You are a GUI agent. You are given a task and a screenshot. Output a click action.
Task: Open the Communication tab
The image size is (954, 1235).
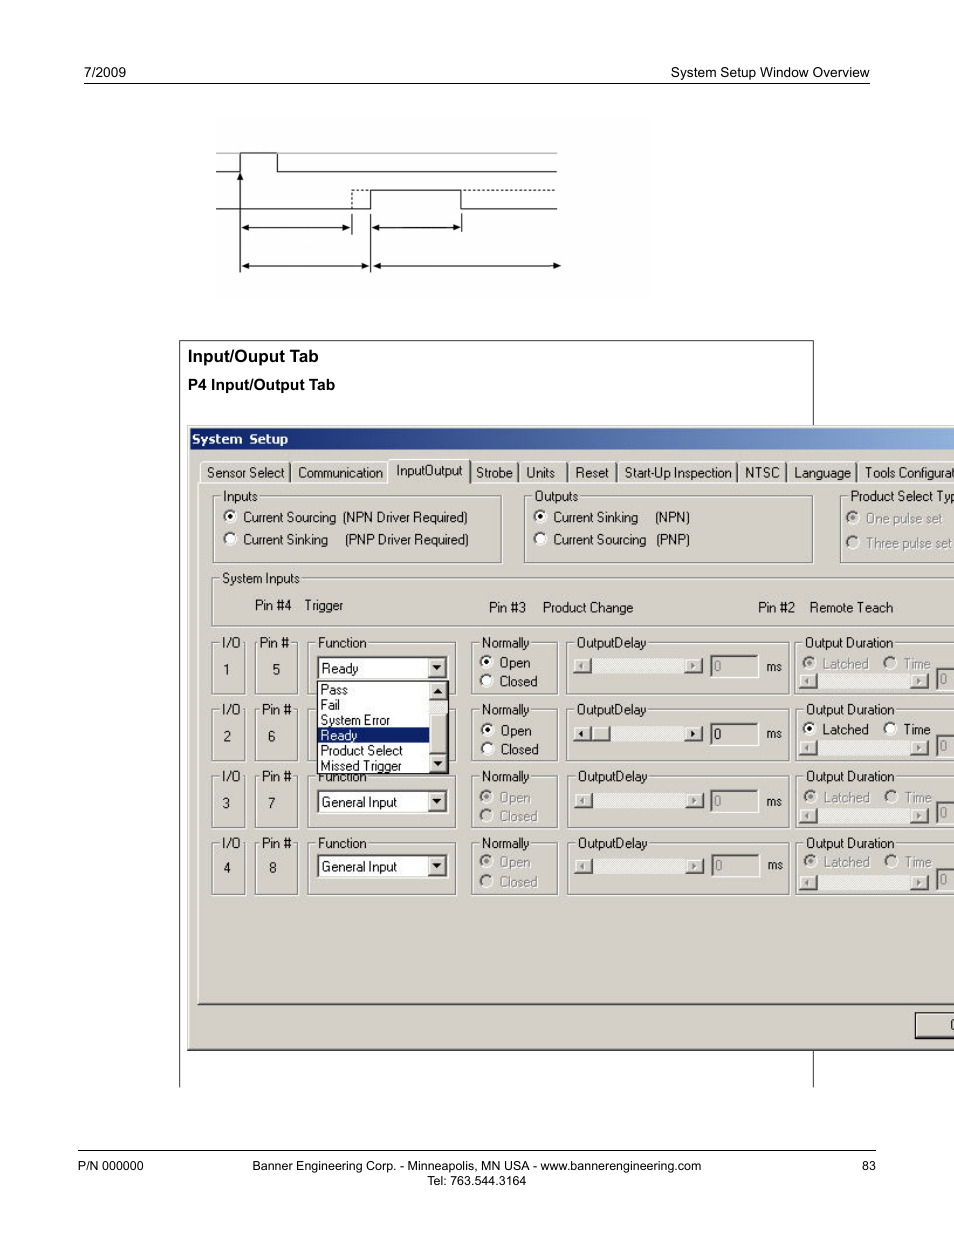click(340, 473)
